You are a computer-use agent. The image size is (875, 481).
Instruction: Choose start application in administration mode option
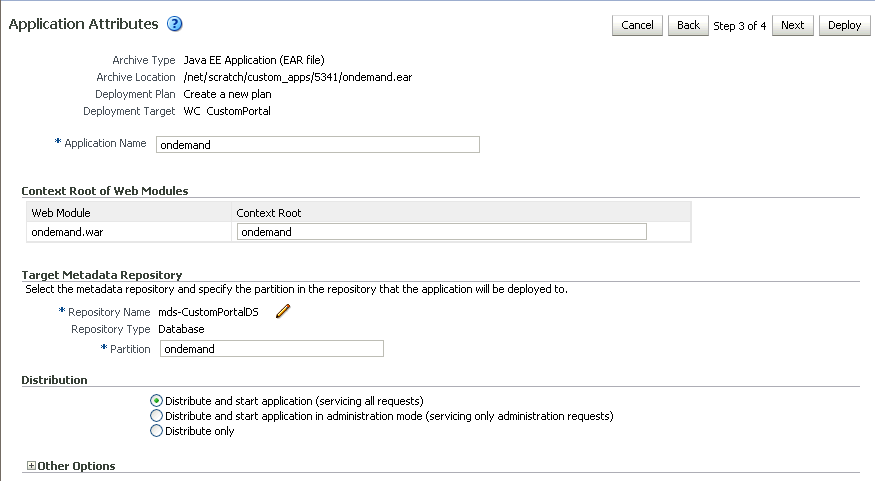click(156, 416)
